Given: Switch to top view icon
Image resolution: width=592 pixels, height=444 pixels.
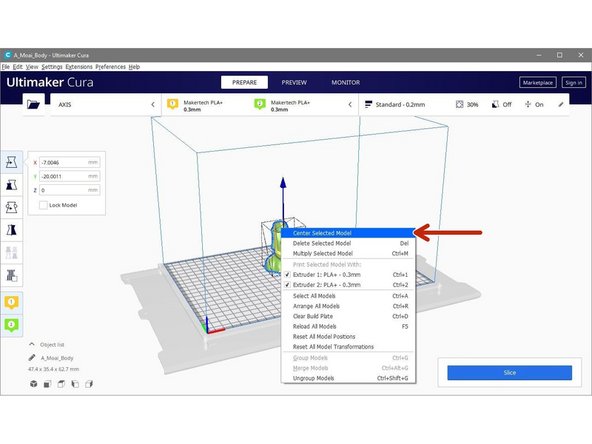Looking at the screenshot, I should (x=61, y=384).
